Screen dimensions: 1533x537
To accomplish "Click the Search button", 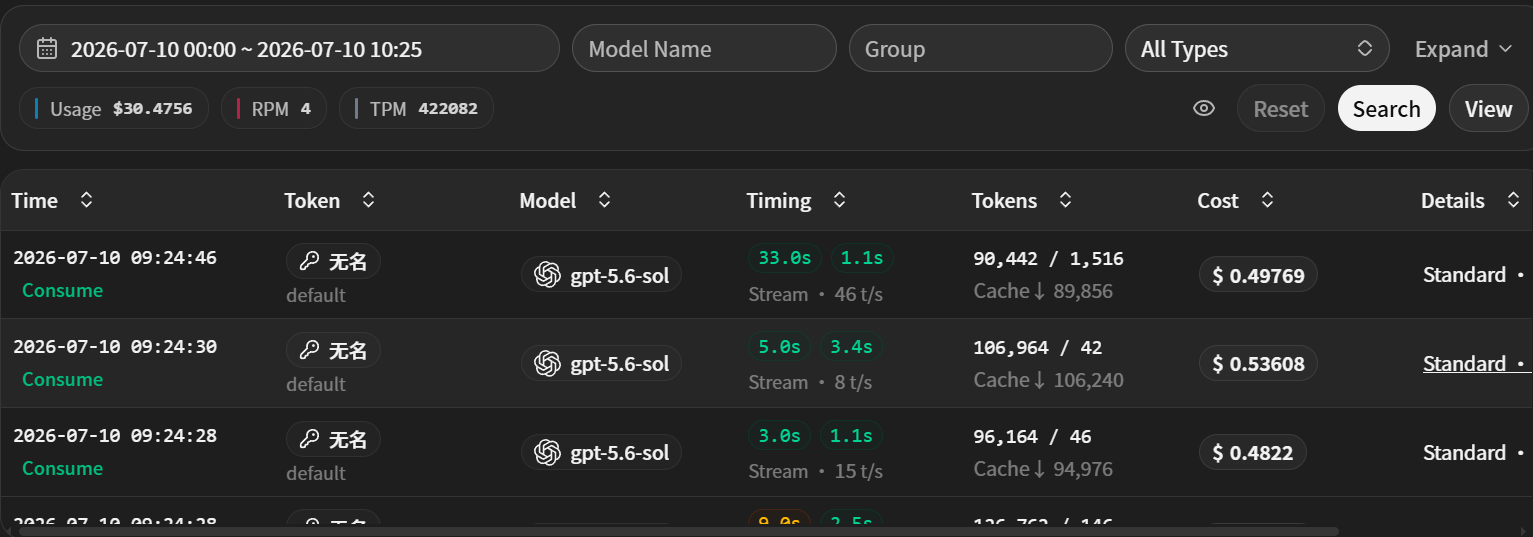I will (1386, 108).
